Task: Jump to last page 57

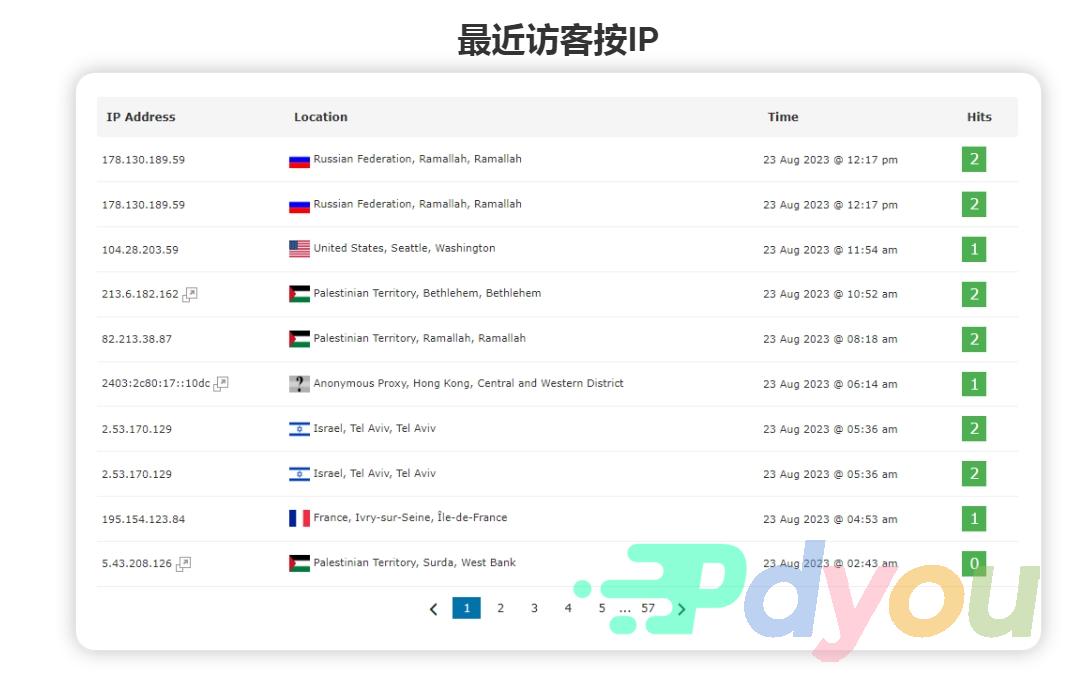Action: tap(648, 608)
